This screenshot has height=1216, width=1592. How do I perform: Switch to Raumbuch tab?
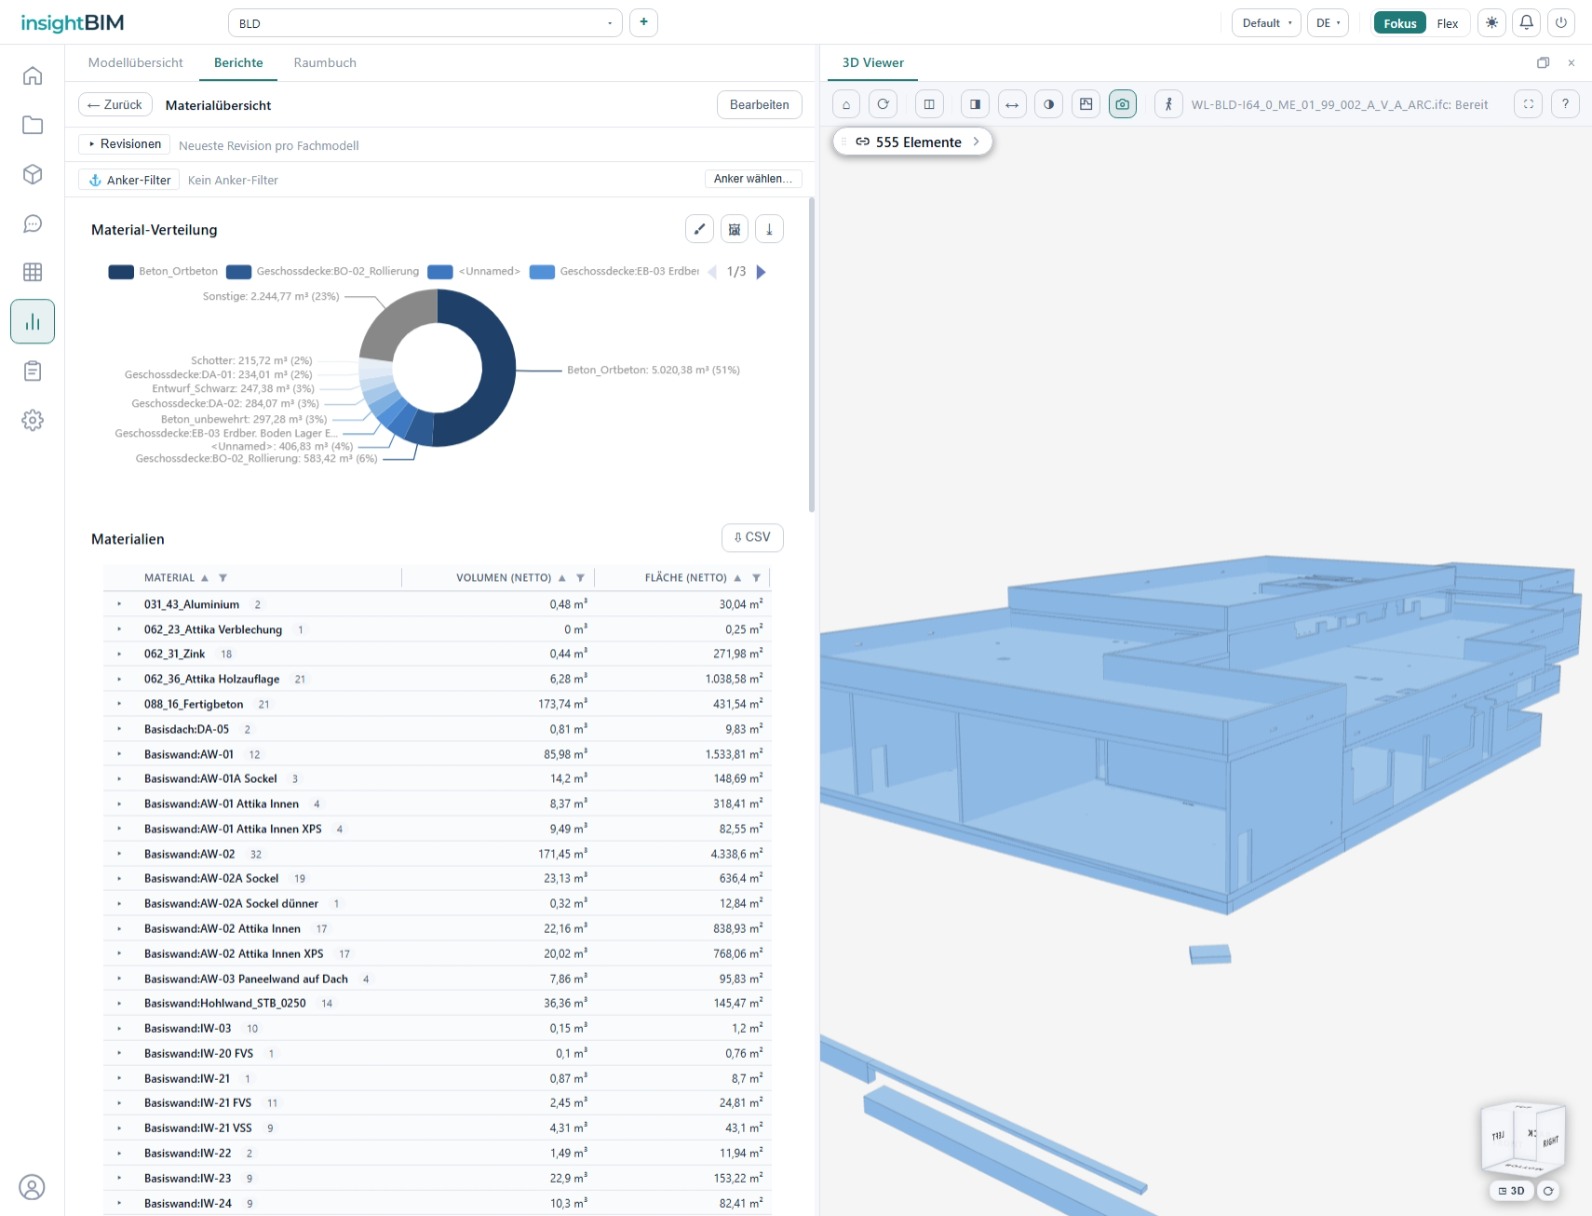point(325,63)
